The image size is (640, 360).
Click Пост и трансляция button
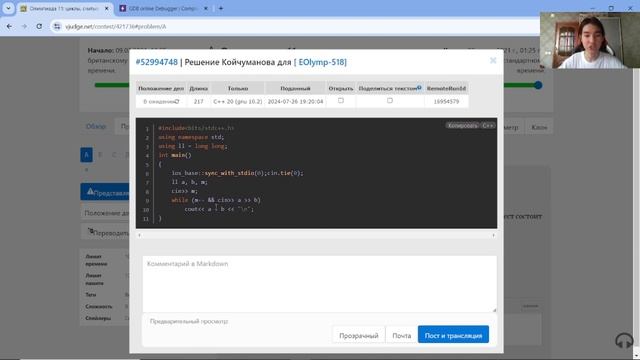coord(453,335)
